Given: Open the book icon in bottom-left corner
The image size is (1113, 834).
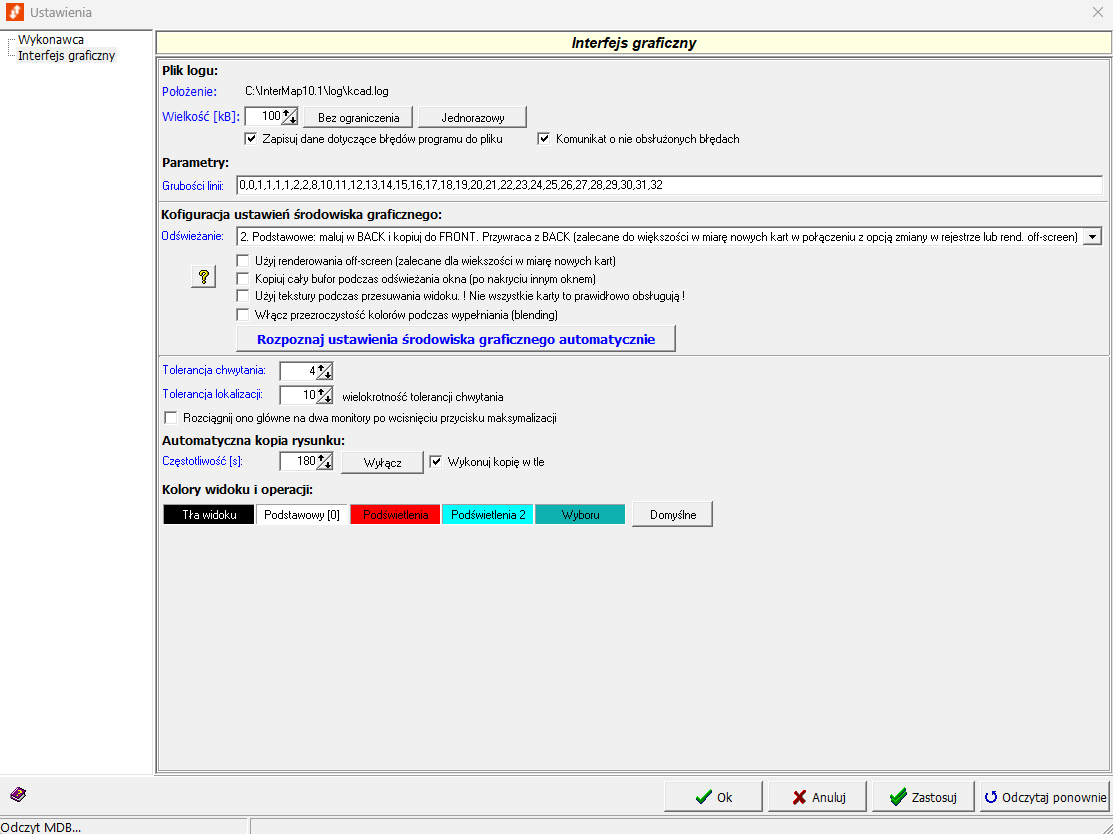Looking at the screenshot, I should [x=18, y=795].
